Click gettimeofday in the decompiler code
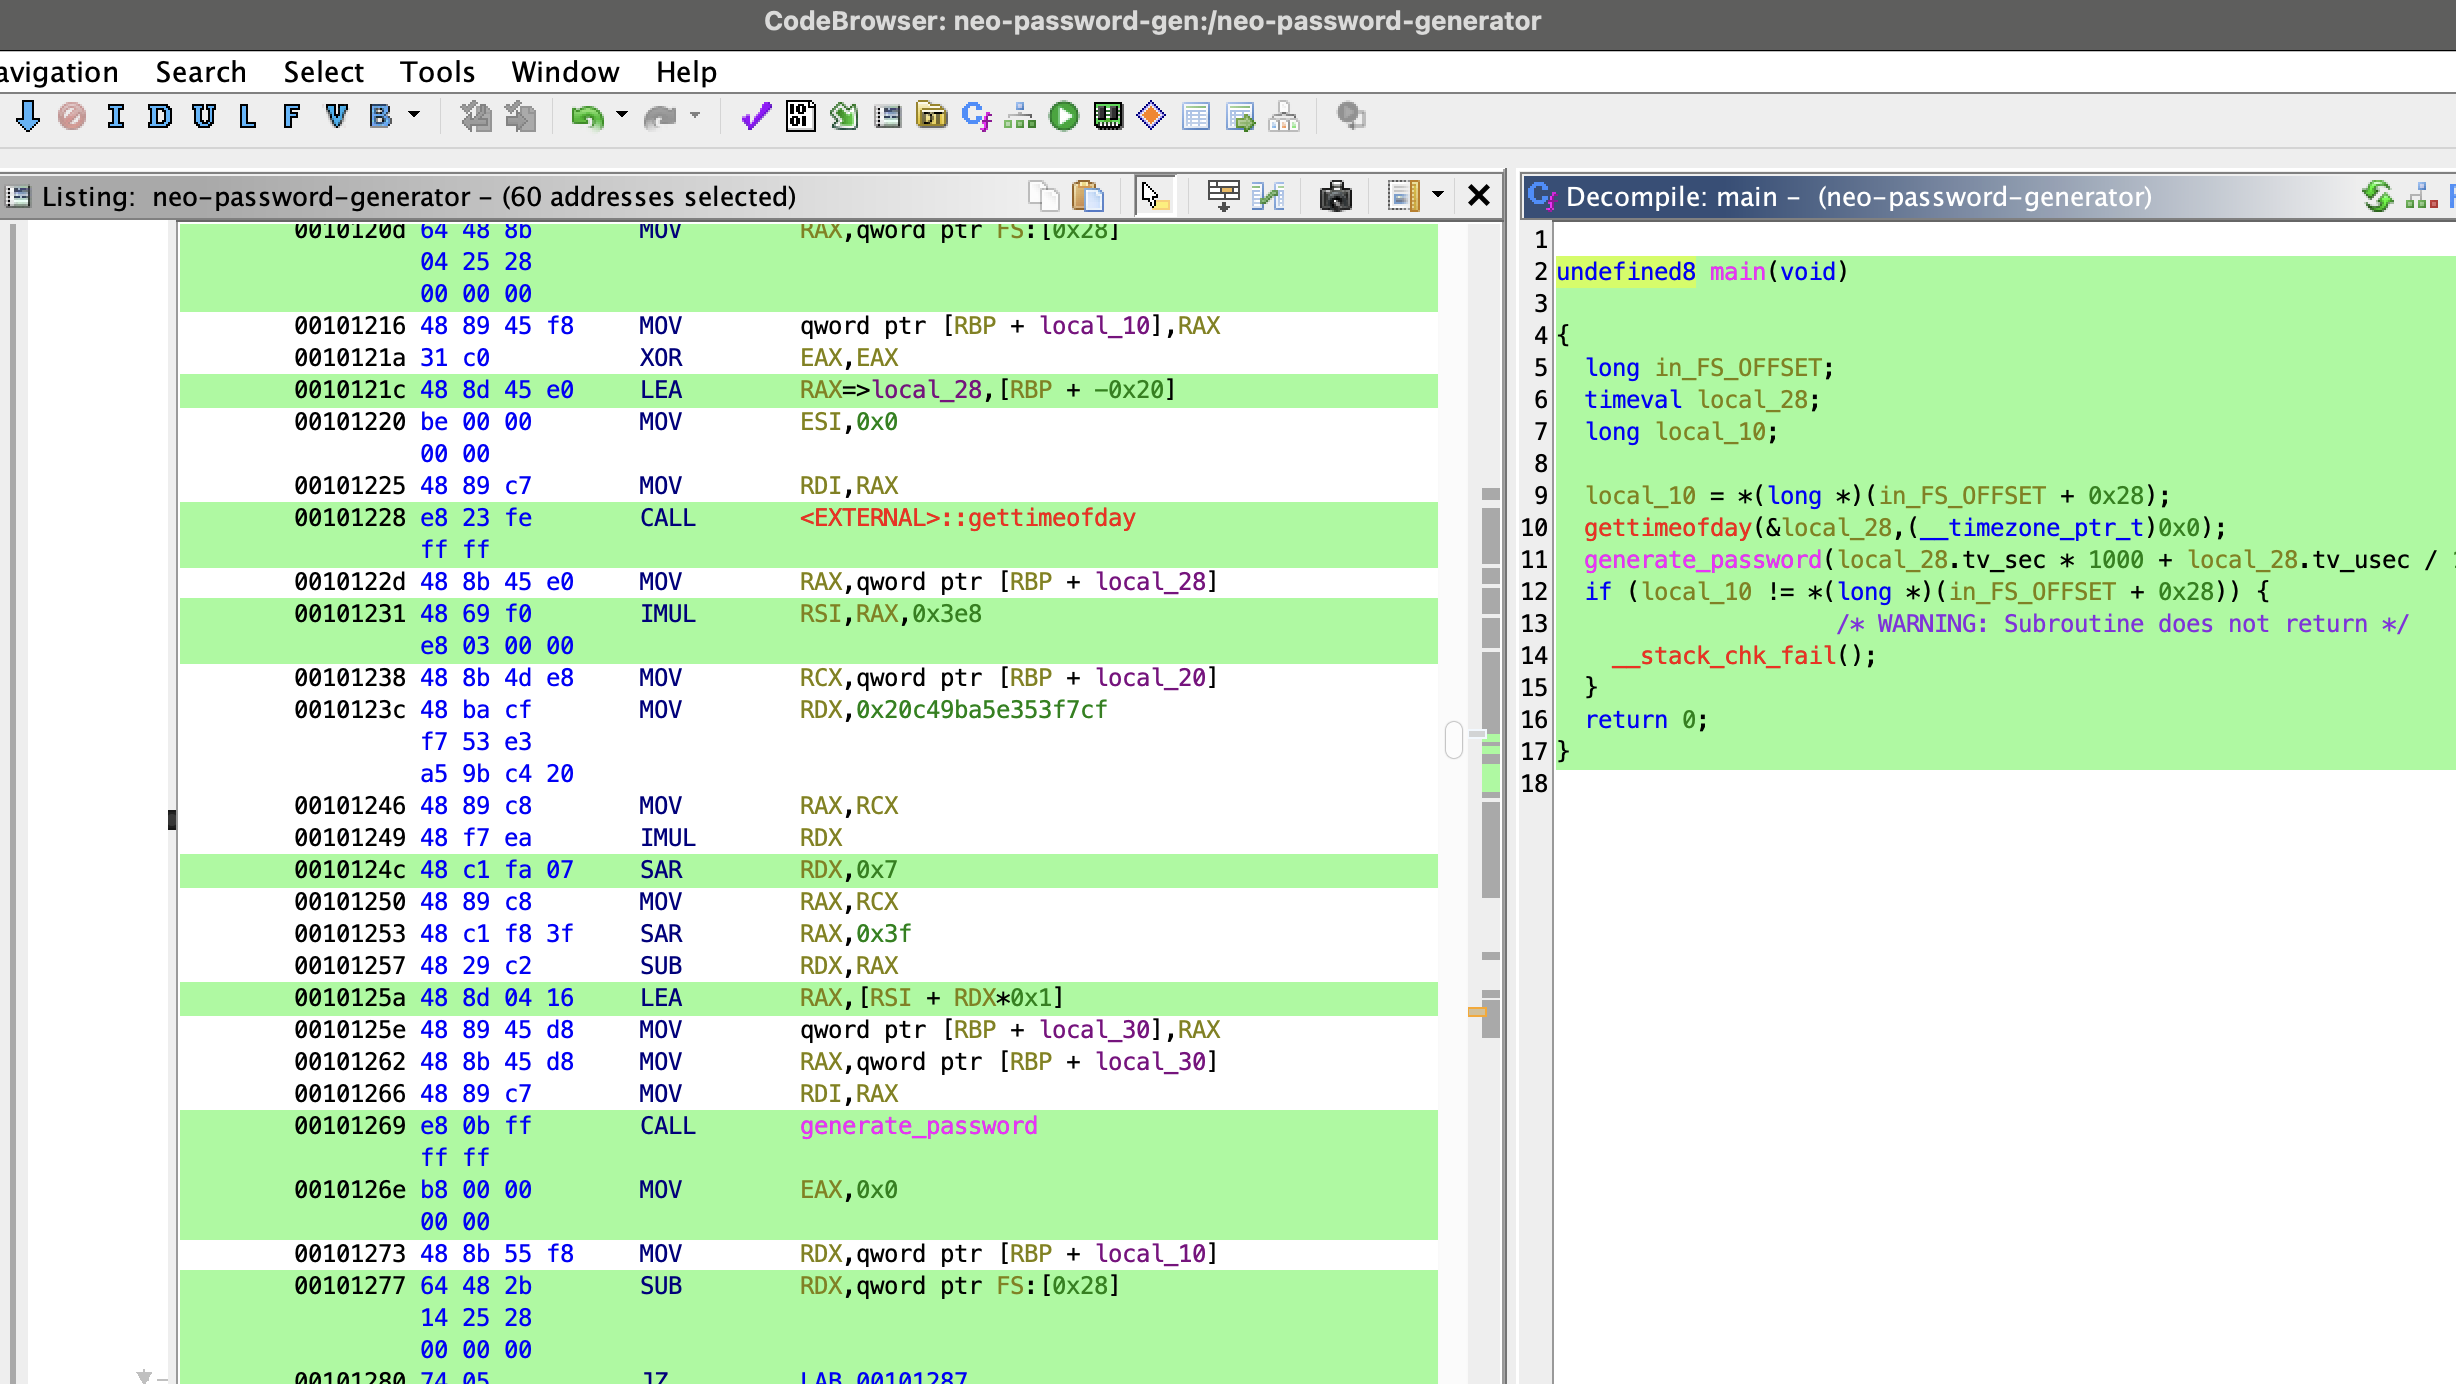The width and height of the screenshot is (2456, 1384). (1667, 528)
